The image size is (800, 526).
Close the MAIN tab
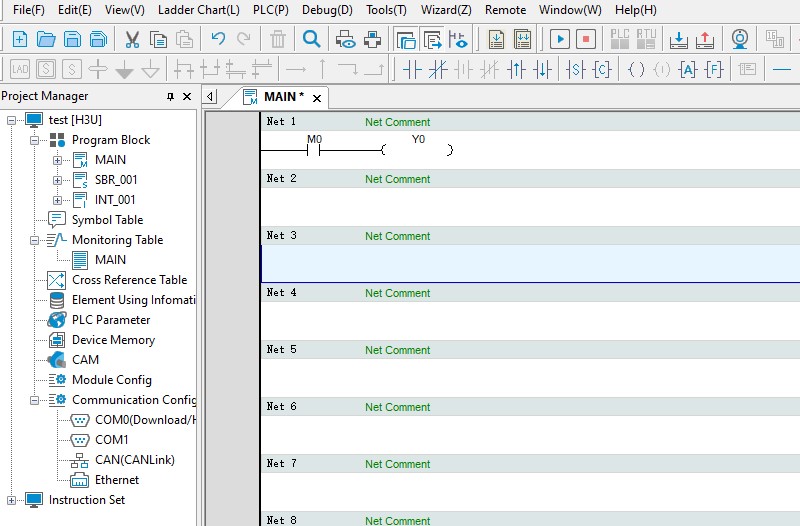point(317,98)
